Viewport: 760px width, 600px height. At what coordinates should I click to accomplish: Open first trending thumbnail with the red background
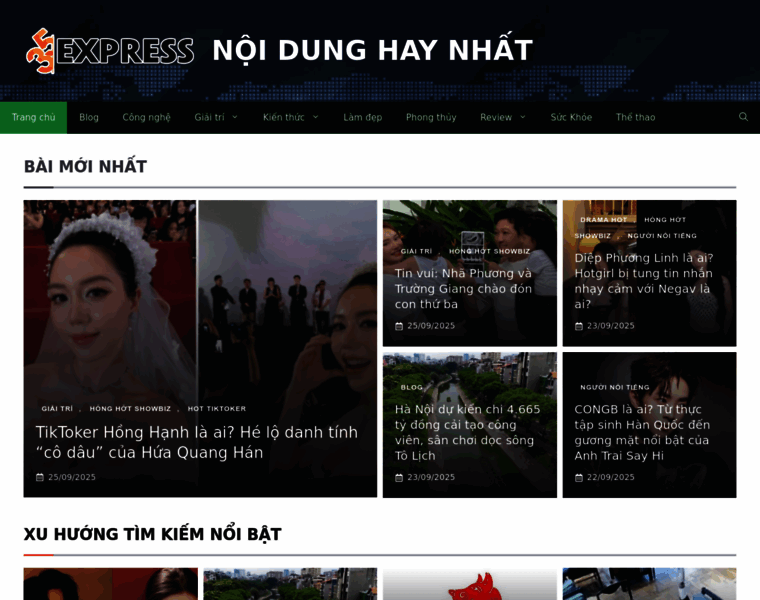pyautogui.click(x=111, y=584)
